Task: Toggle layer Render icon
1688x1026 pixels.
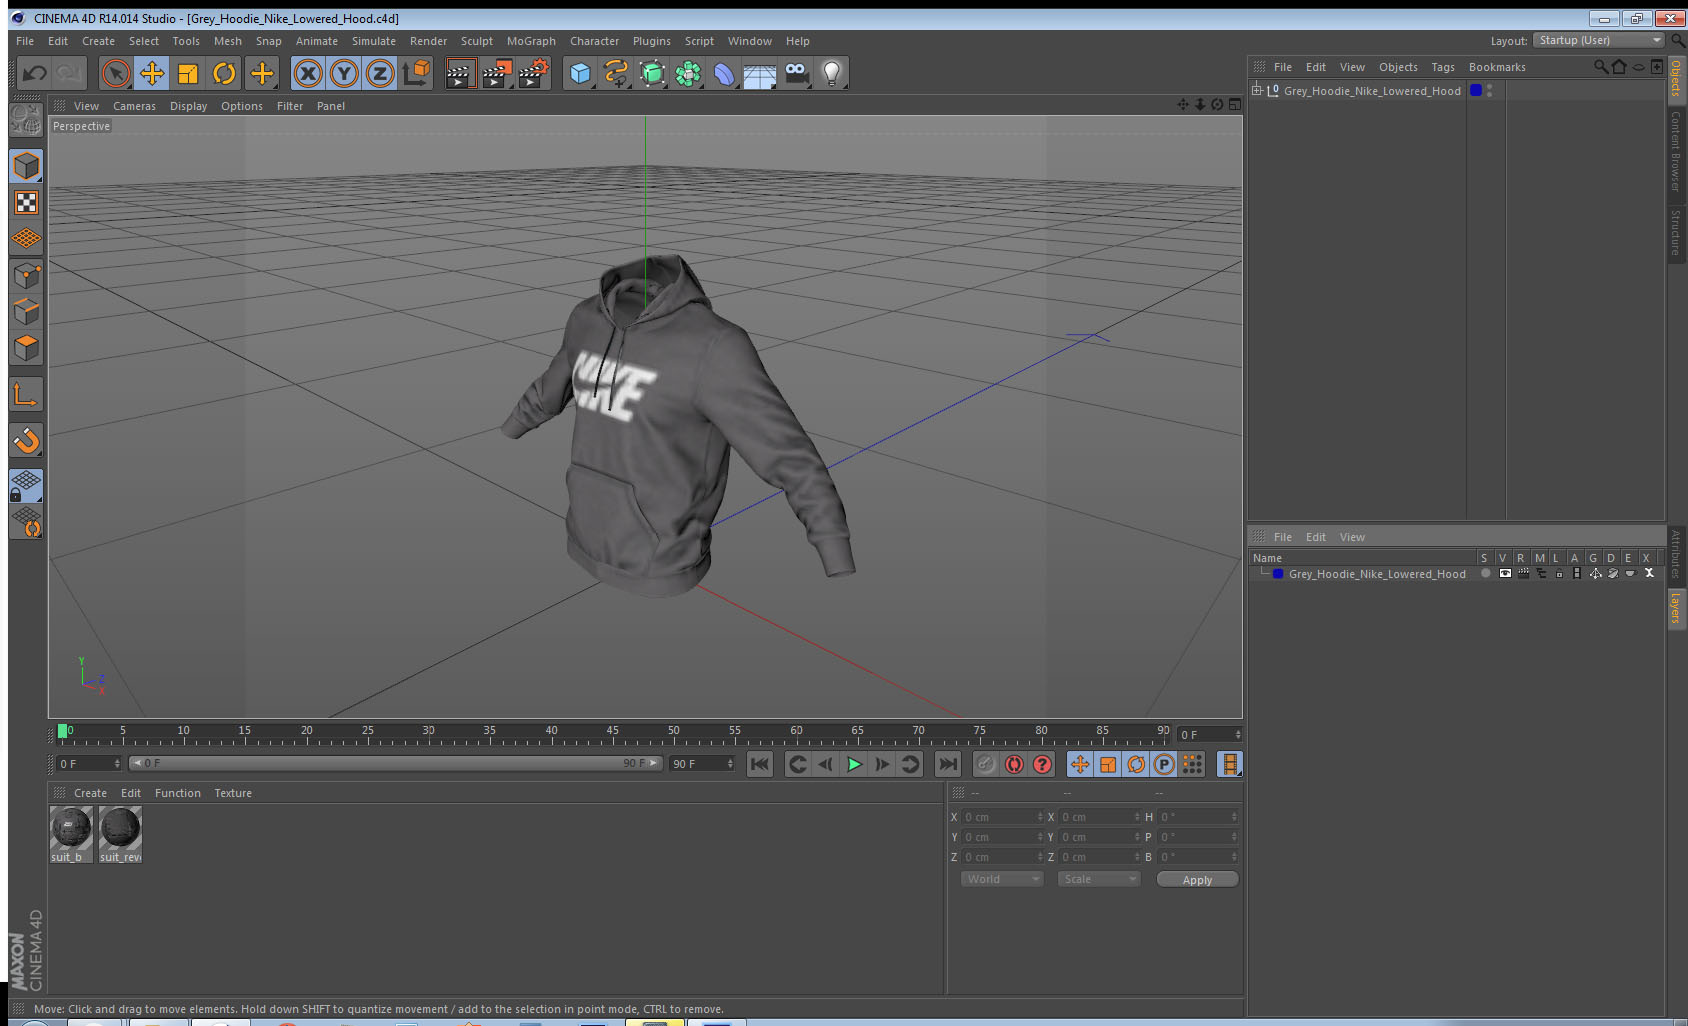Action: [1522, 574]
